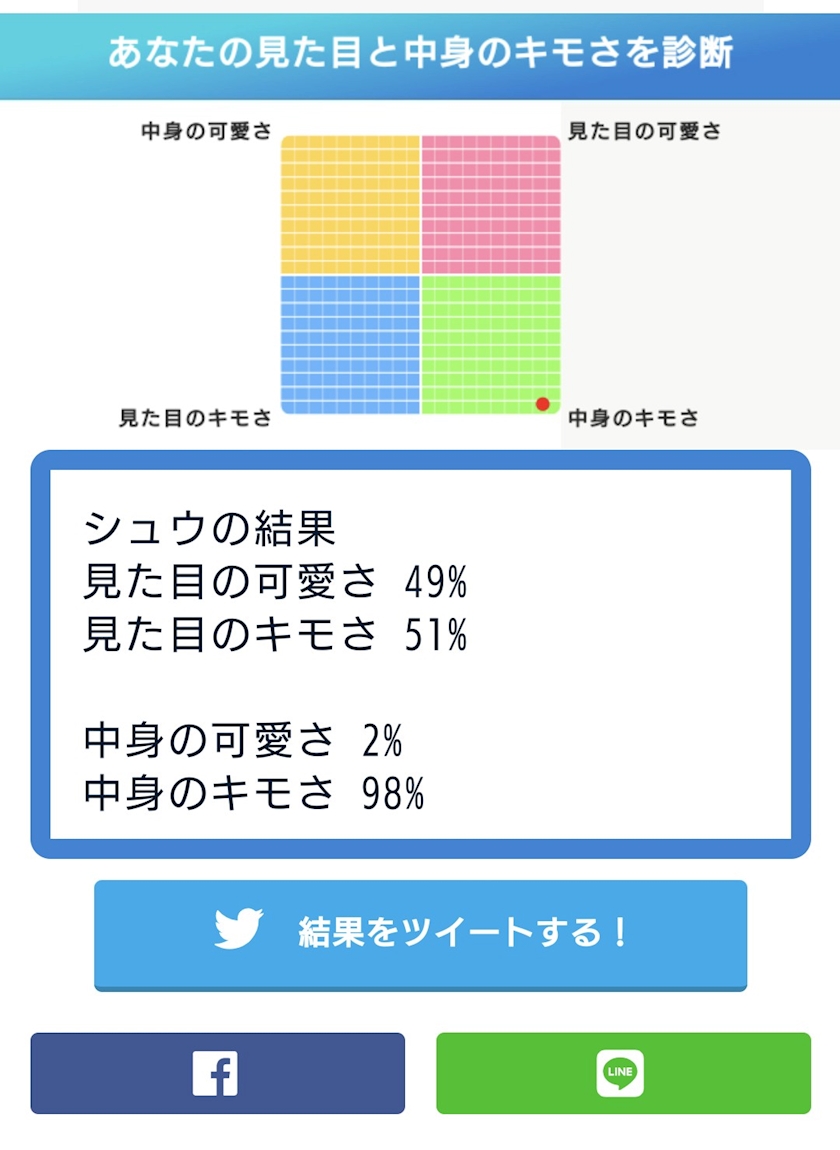Click the LINE logo icon
Screen dimensions: 840x1150
pyautogui.click(x=620, y=1073)
